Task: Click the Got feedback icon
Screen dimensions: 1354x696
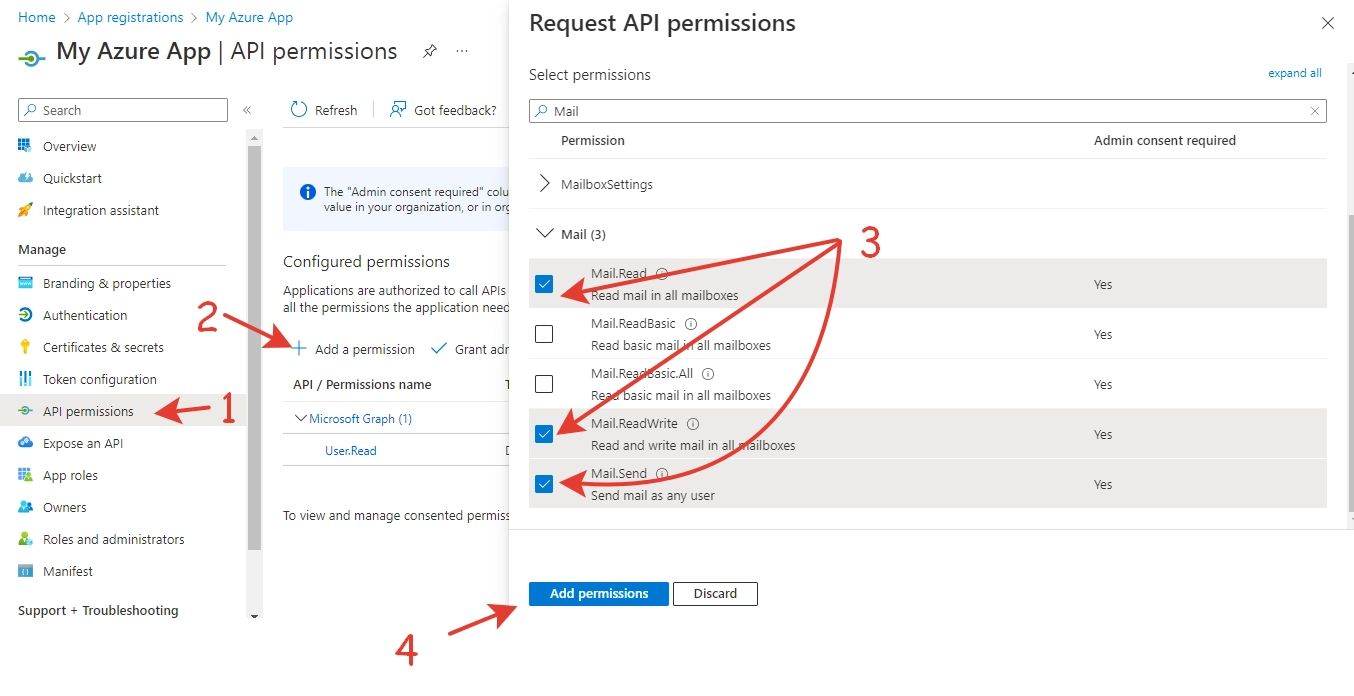Action: click(398, 110)
